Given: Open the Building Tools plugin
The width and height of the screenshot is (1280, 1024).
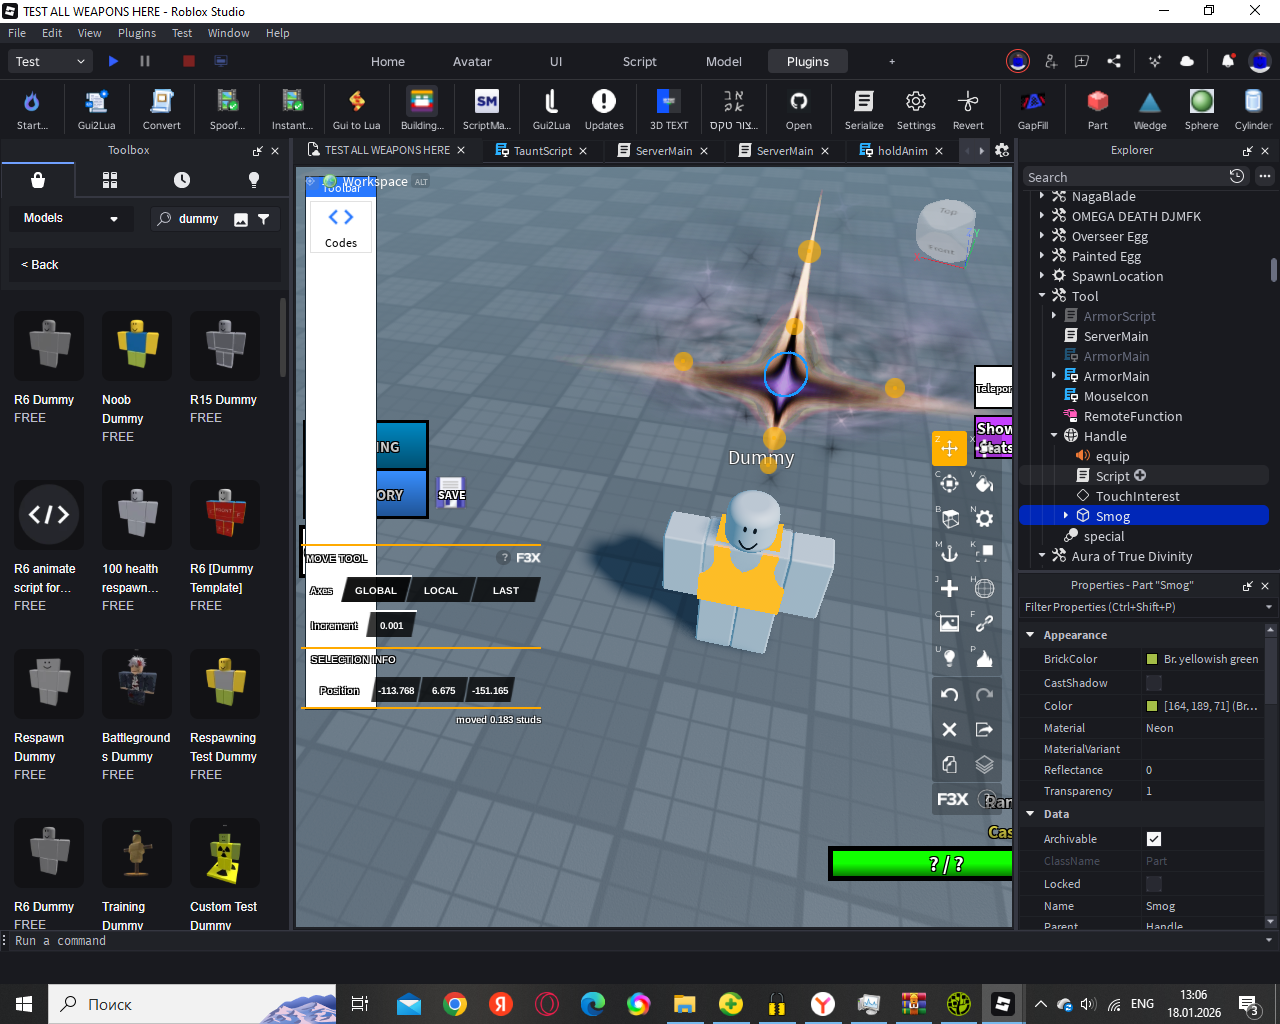Looking at the screenshot, I should [x=422, y=109].
